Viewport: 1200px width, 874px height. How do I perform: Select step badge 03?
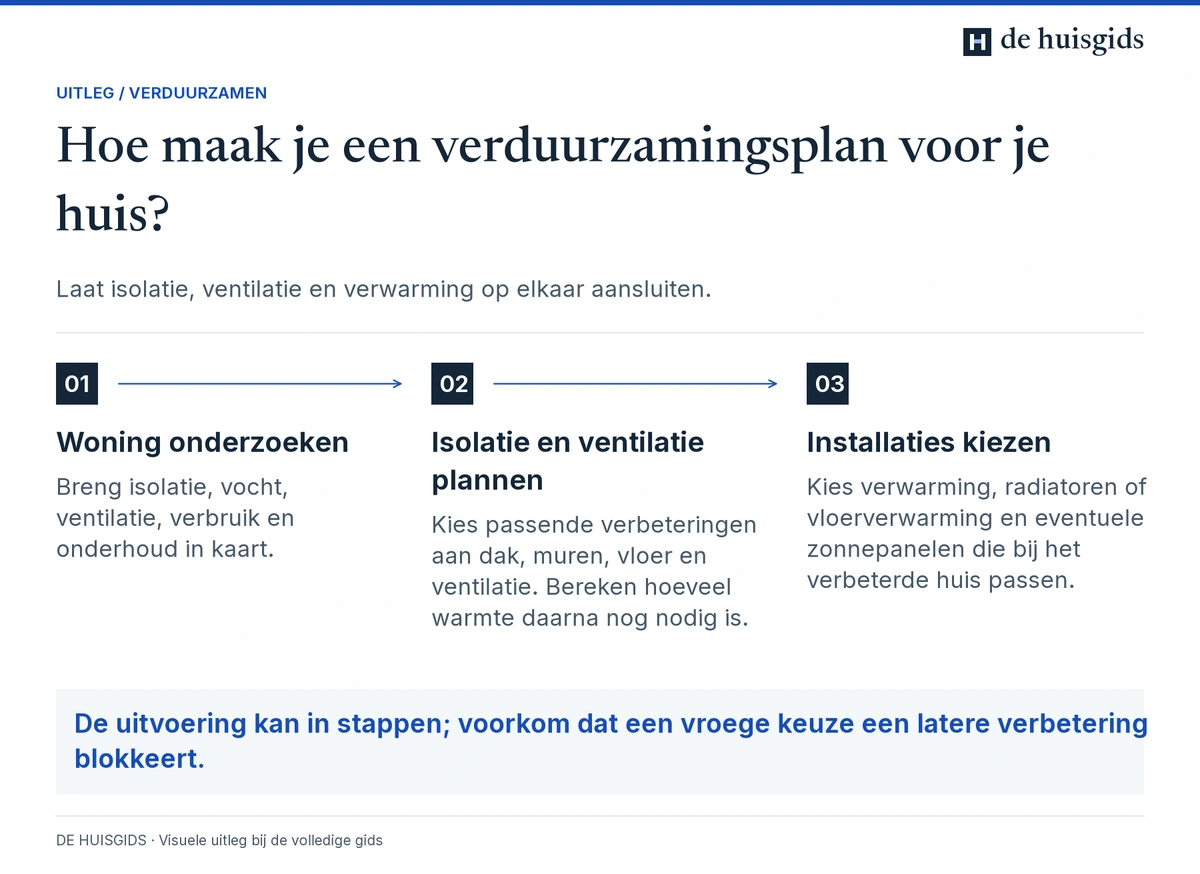pos(828,384)
